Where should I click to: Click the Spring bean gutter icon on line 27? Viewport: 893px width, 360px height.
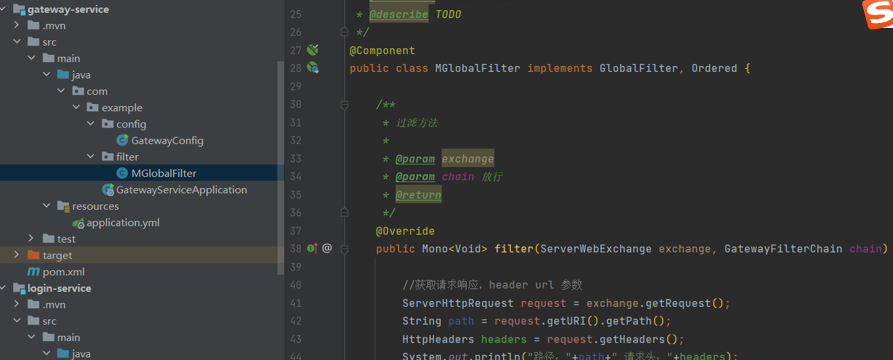312,50
